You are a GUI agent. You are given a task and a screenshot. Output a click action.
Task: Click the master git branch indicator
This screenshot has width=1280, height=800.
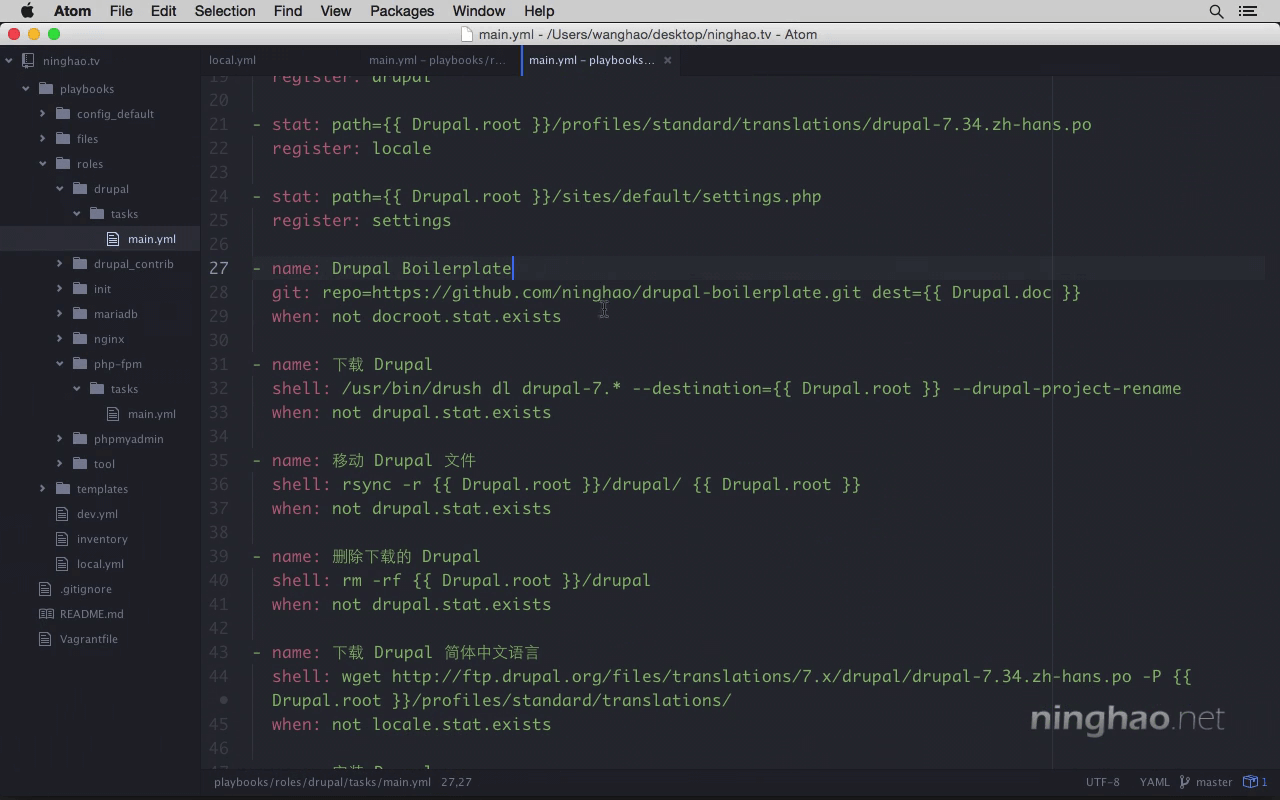click(x=1206, y=782)
